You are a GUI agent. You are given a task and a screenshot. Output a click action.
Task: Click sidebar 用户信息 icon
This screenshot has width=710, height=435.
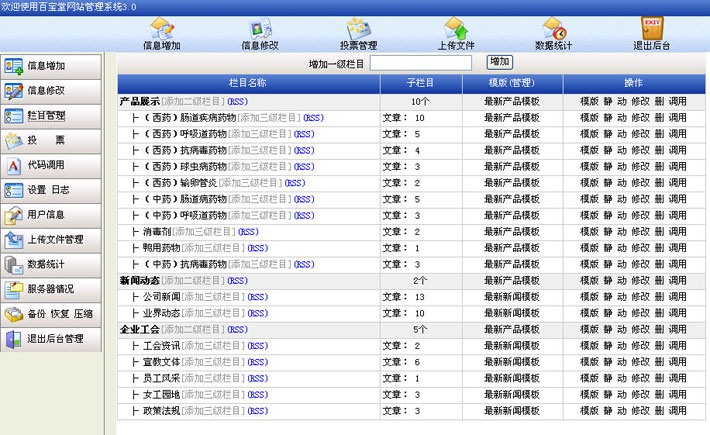(14, 215)
